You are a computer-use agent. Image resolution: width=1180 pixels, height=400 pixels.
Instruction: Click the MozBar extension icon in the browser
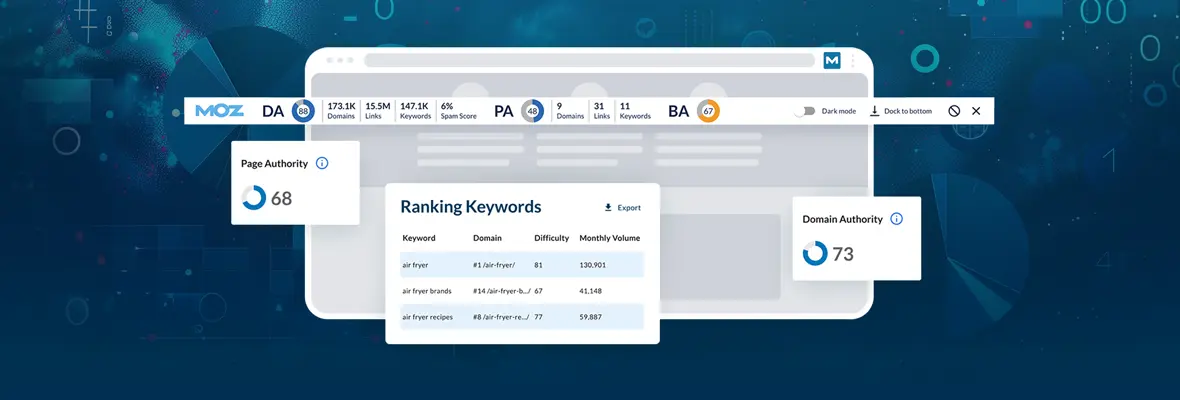tap(832, 61)
